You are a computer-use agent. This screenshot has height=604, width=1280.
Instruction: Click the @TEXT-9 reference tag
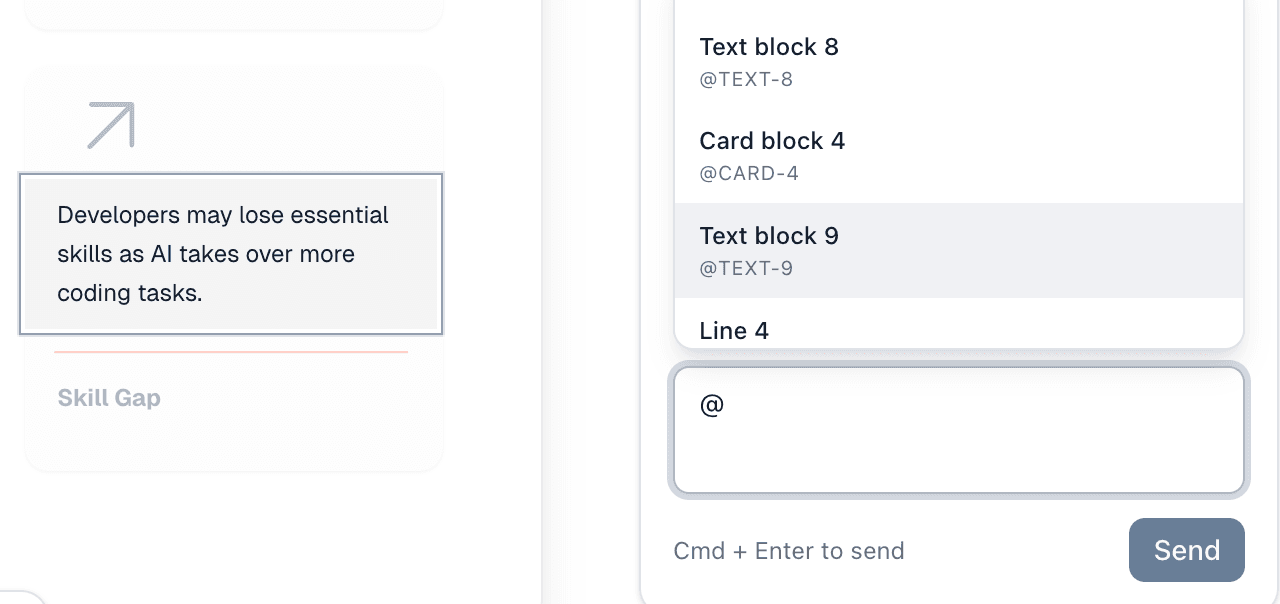coord(746,268)
